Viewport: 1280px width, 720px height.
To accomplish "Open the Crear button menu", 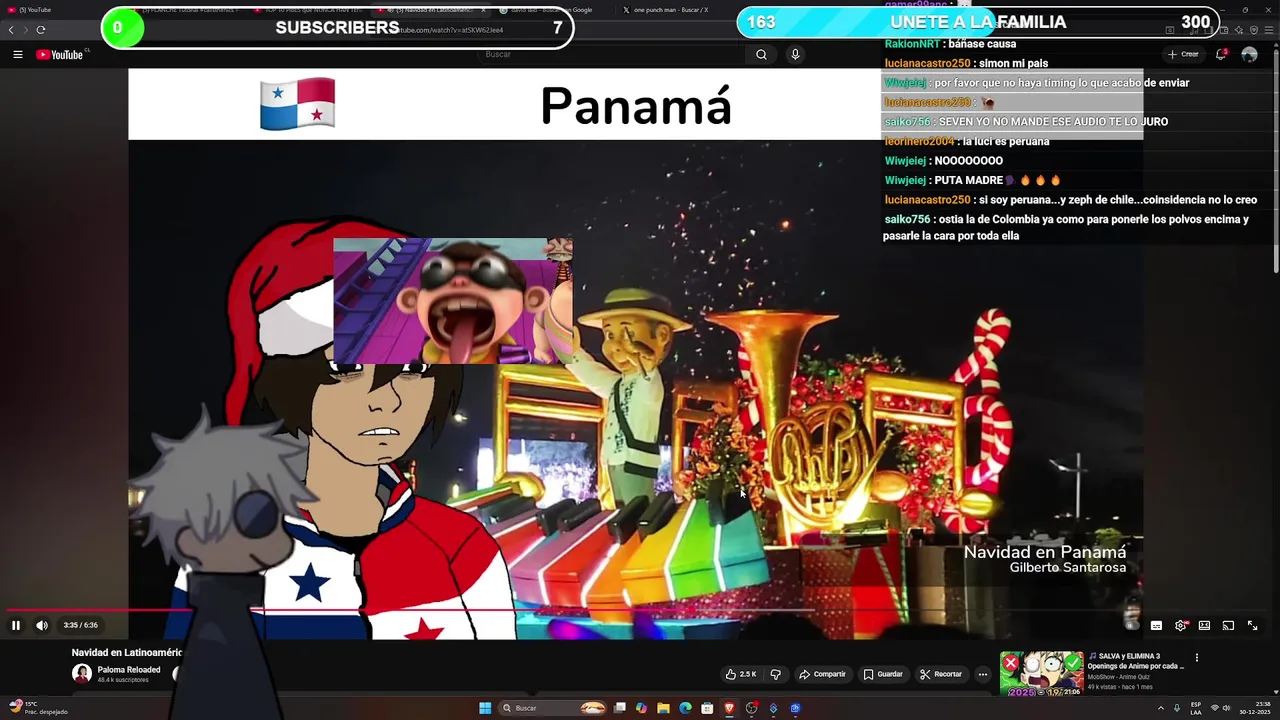I will point(1183,54).
